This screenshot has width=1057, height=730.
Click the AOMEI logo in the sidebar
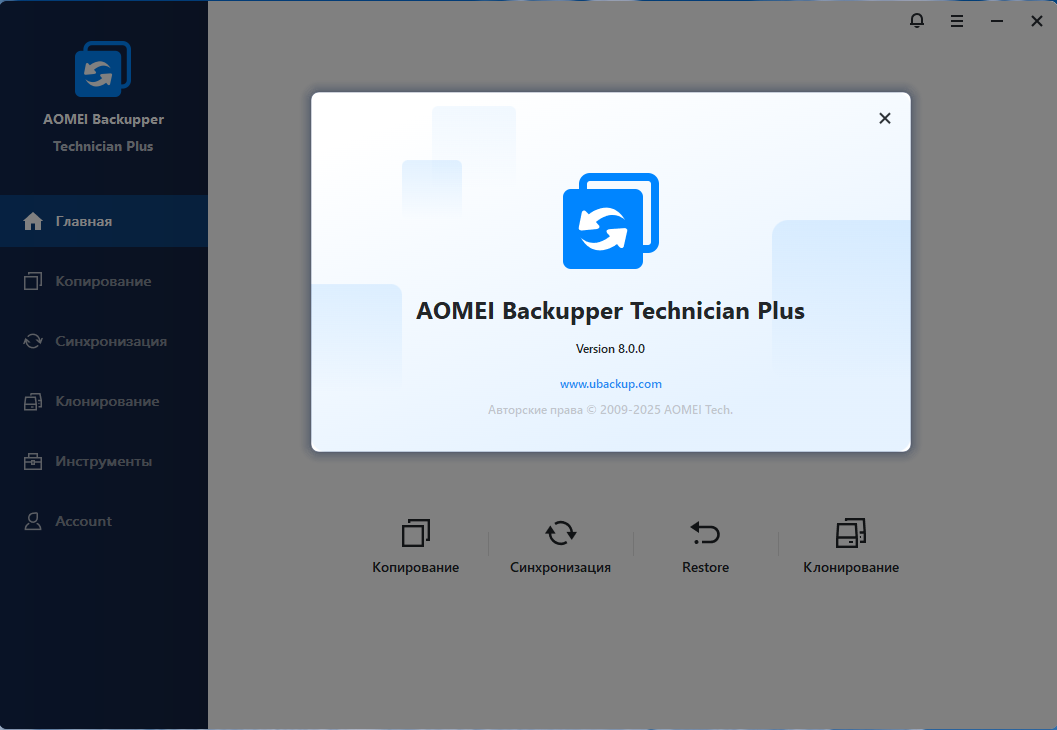pos(103,70)
